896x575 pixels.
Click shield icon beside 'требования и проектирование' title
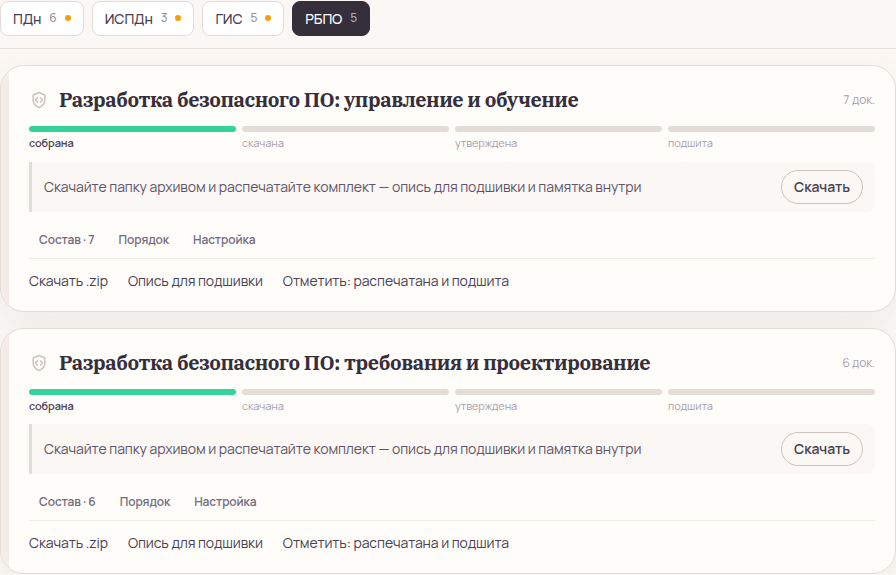tap(39, 363)
